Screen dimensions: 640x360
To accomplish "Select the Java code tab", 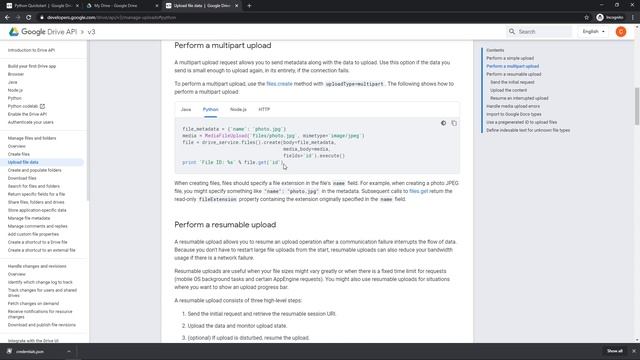I will coord(186,109).
